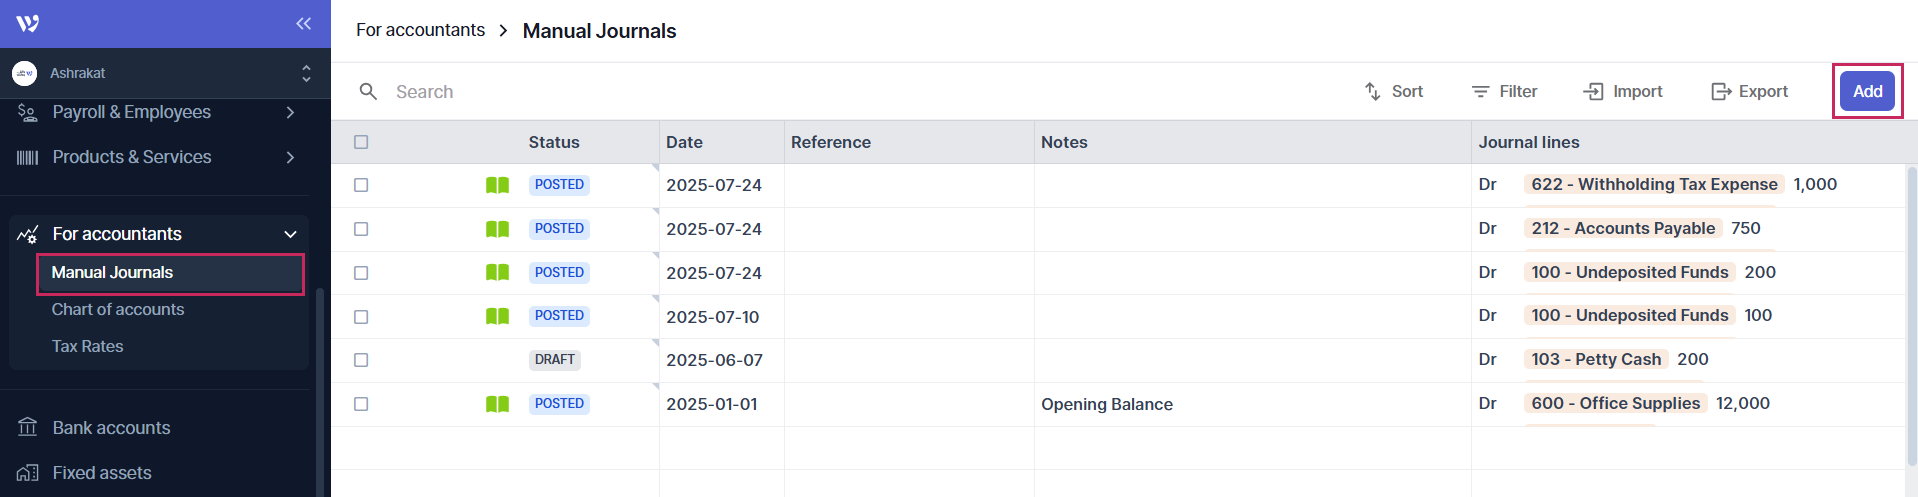Click the Fixed assets icon
Screen dimensions: 1918x497
click(x=28, y=473)
